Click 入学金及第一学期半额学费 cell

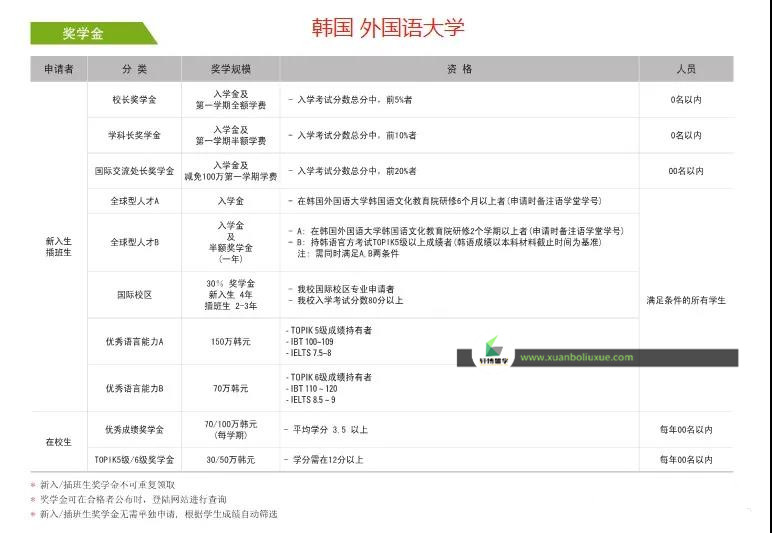[x=231, y=135]
